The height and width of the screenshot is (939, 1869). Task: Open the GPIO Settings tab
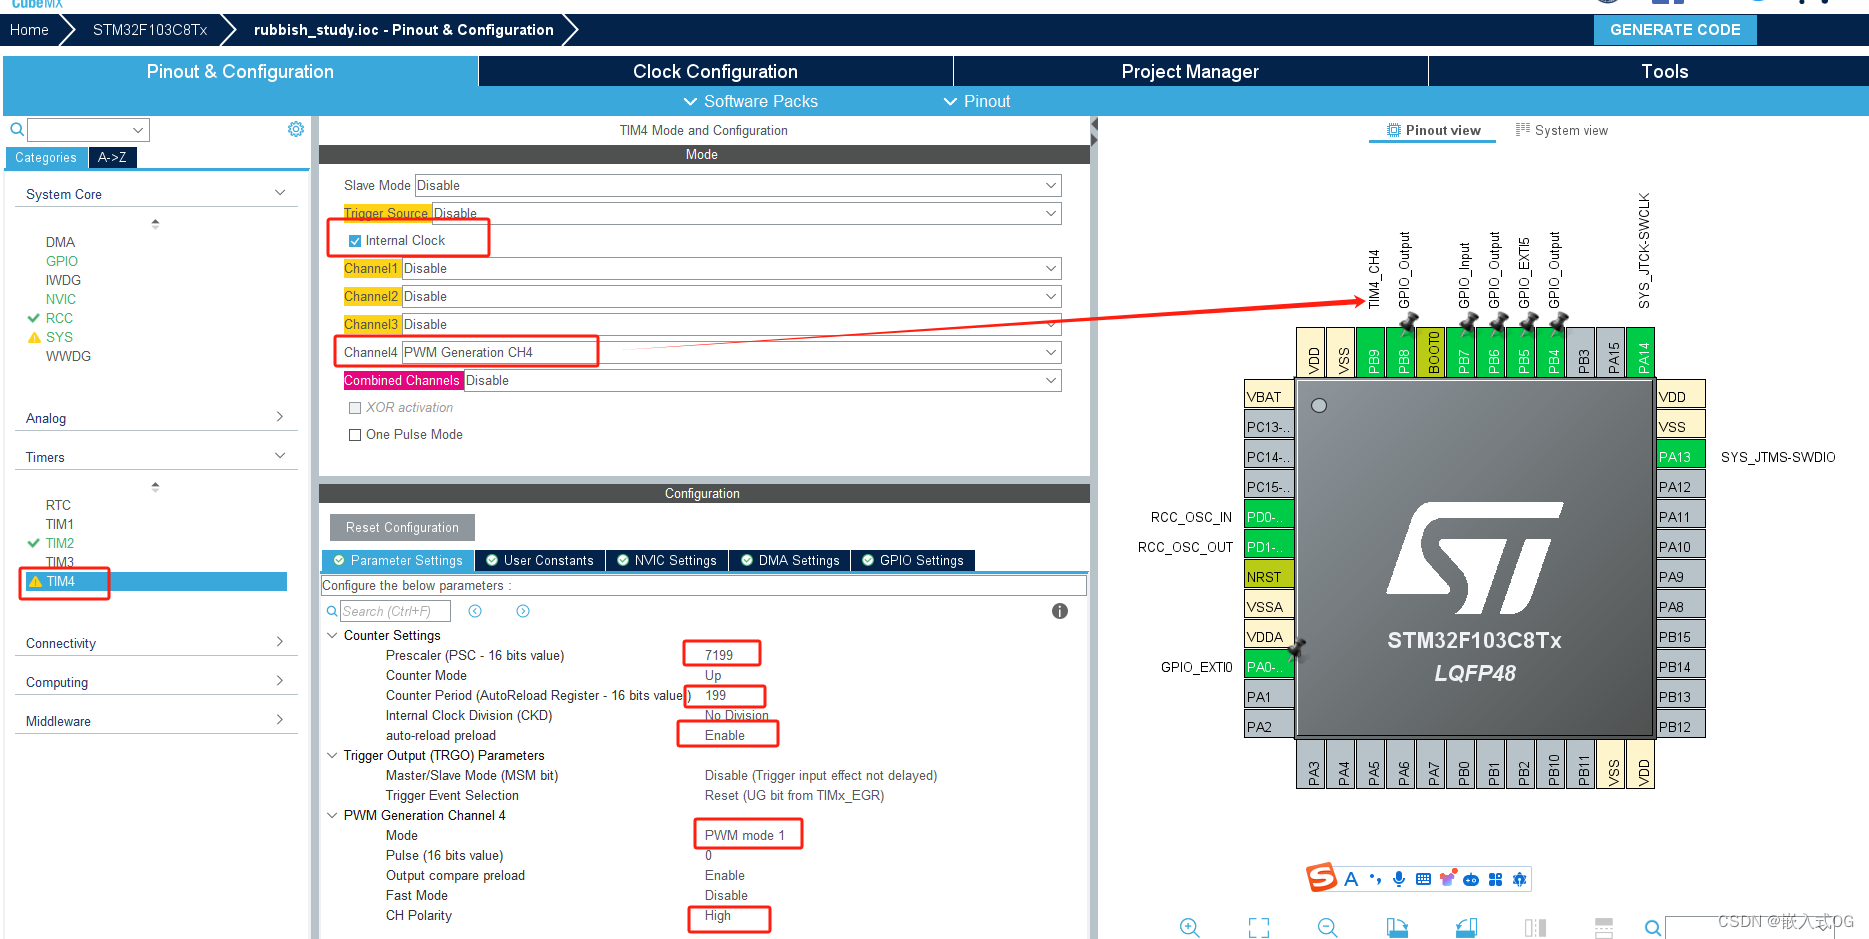[x=912, y=560]
